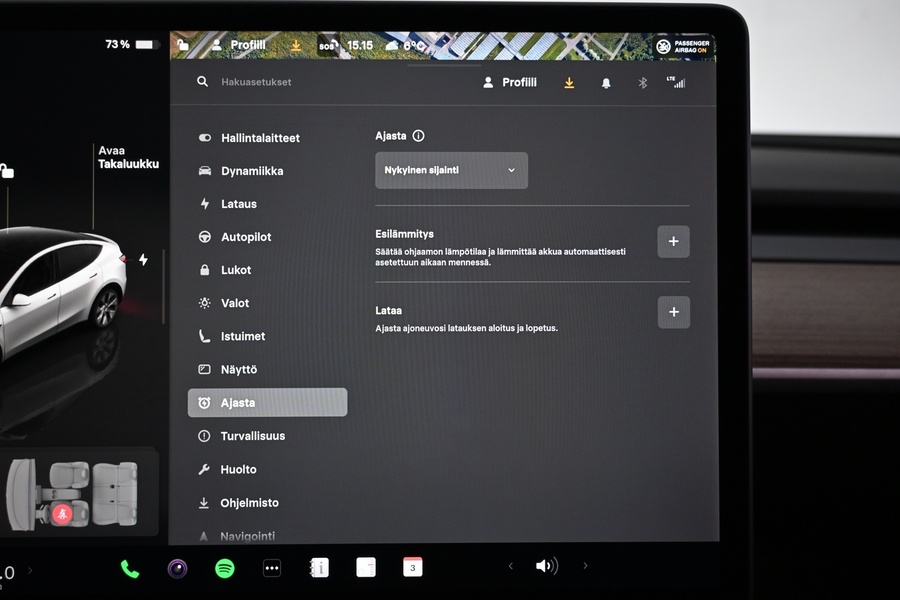The height and width of the screenshot is (600, 900).
Task: Mute the volume speaker icon
Action: point(546,566)
